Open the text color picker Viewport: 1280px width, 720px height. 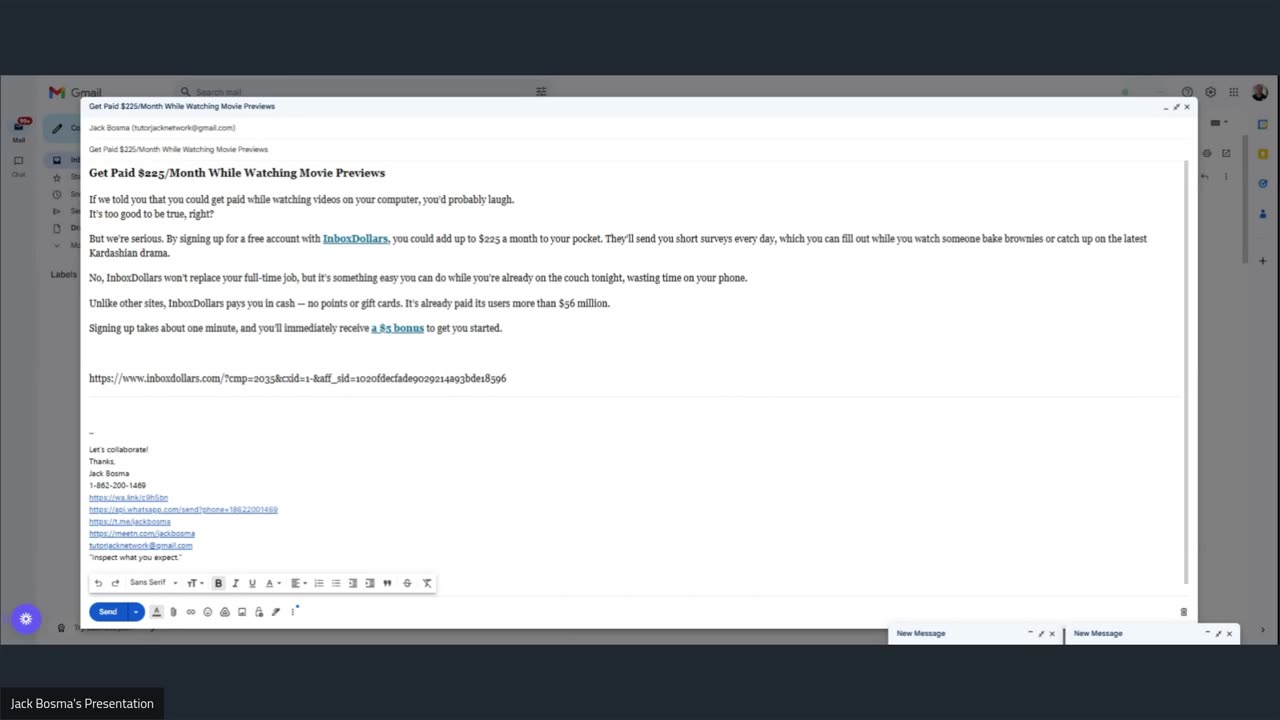tap(272, 583)
